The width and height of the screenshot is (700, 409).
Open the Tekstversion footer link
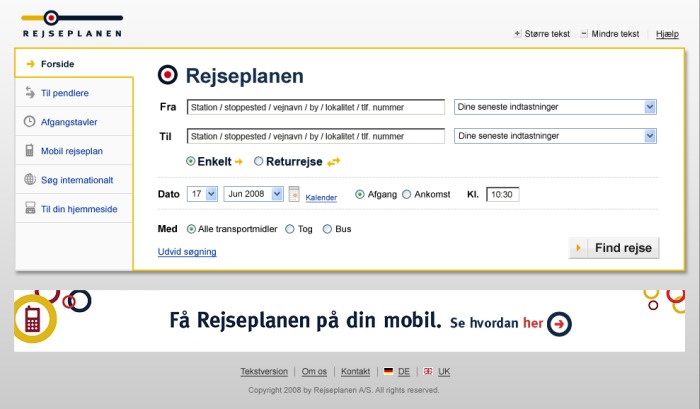click(264, 371)
